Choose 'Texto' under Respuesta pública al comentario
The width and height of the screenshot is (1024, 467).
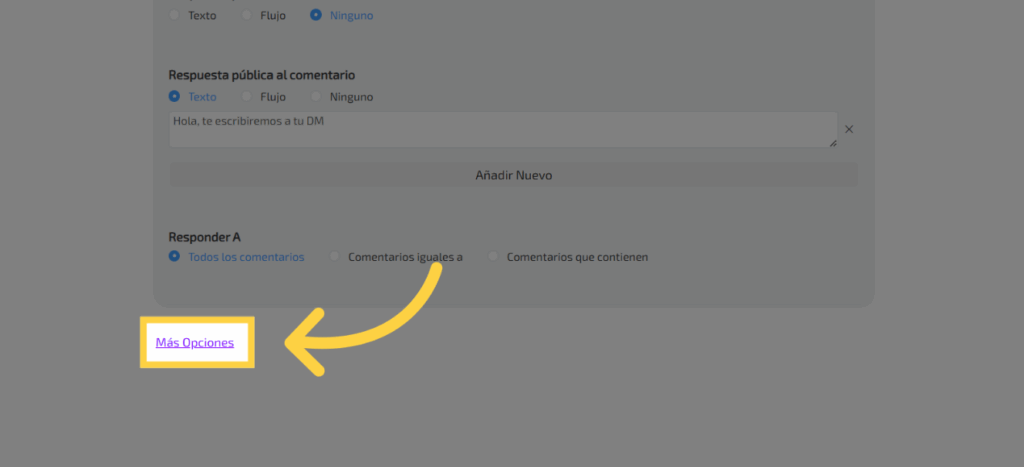pos(175,97)
